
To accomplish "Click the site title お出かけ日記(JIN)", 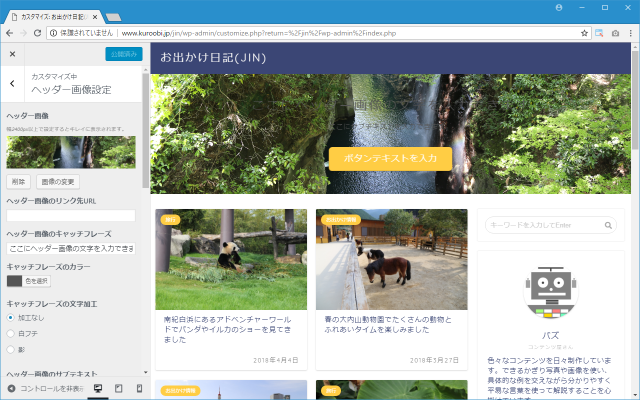I will point(213,58).
